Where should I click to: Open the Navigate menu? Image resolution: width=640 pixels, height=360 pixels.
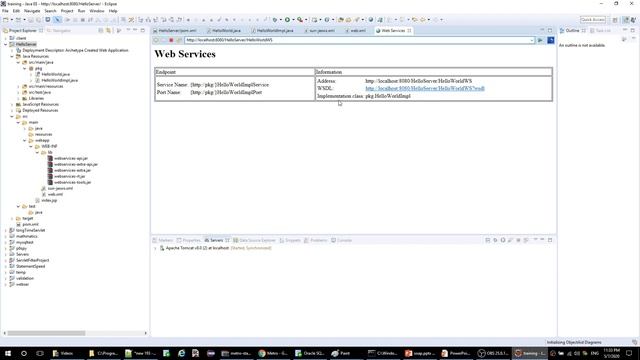32,11
